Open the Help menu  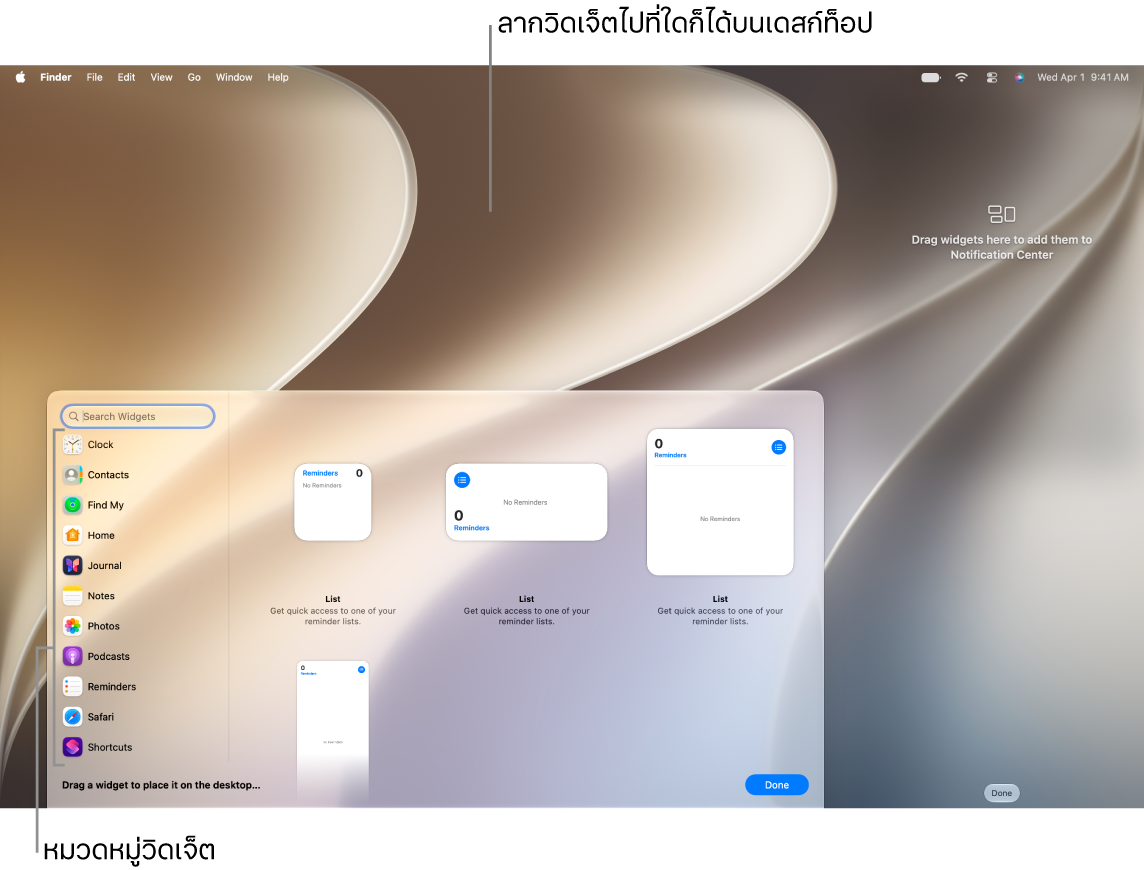tap(278, 77)
